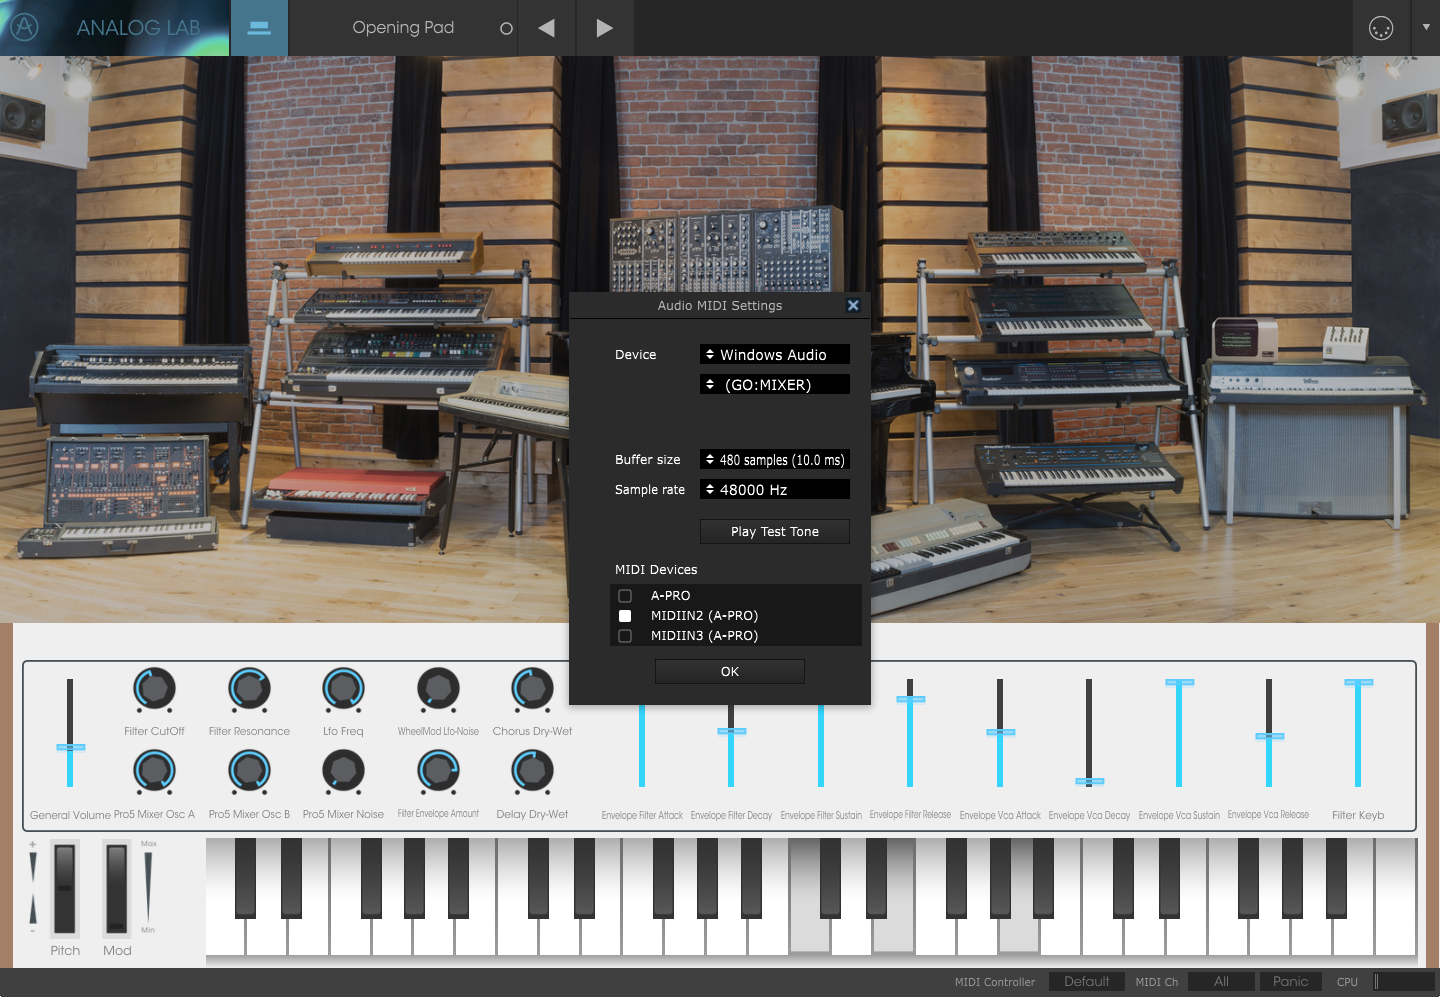Click the ANALOG LAB title text

(138, 28)
